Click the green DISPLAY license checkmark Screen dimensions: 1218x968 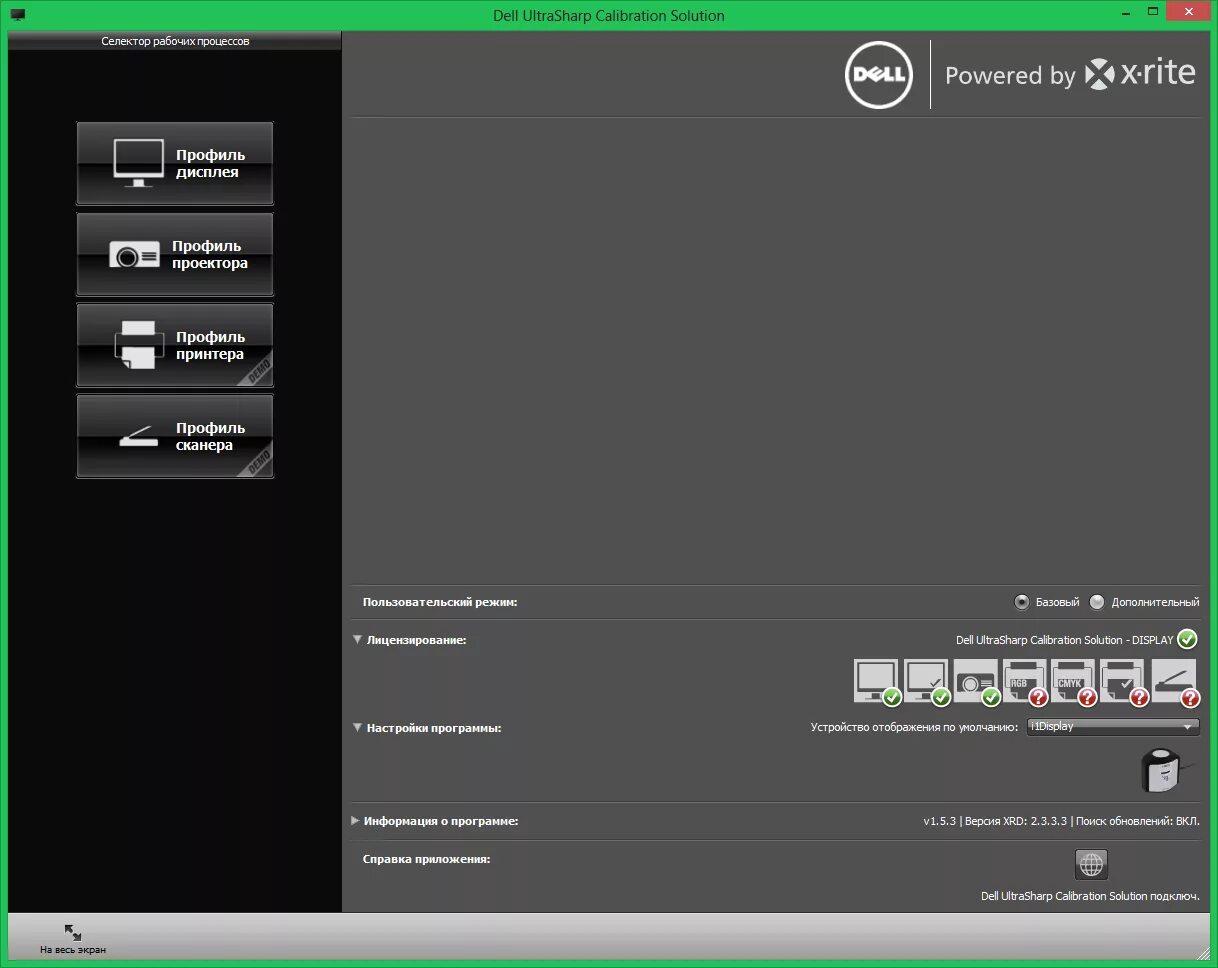pyautogui.click(x=1187, y=640)
